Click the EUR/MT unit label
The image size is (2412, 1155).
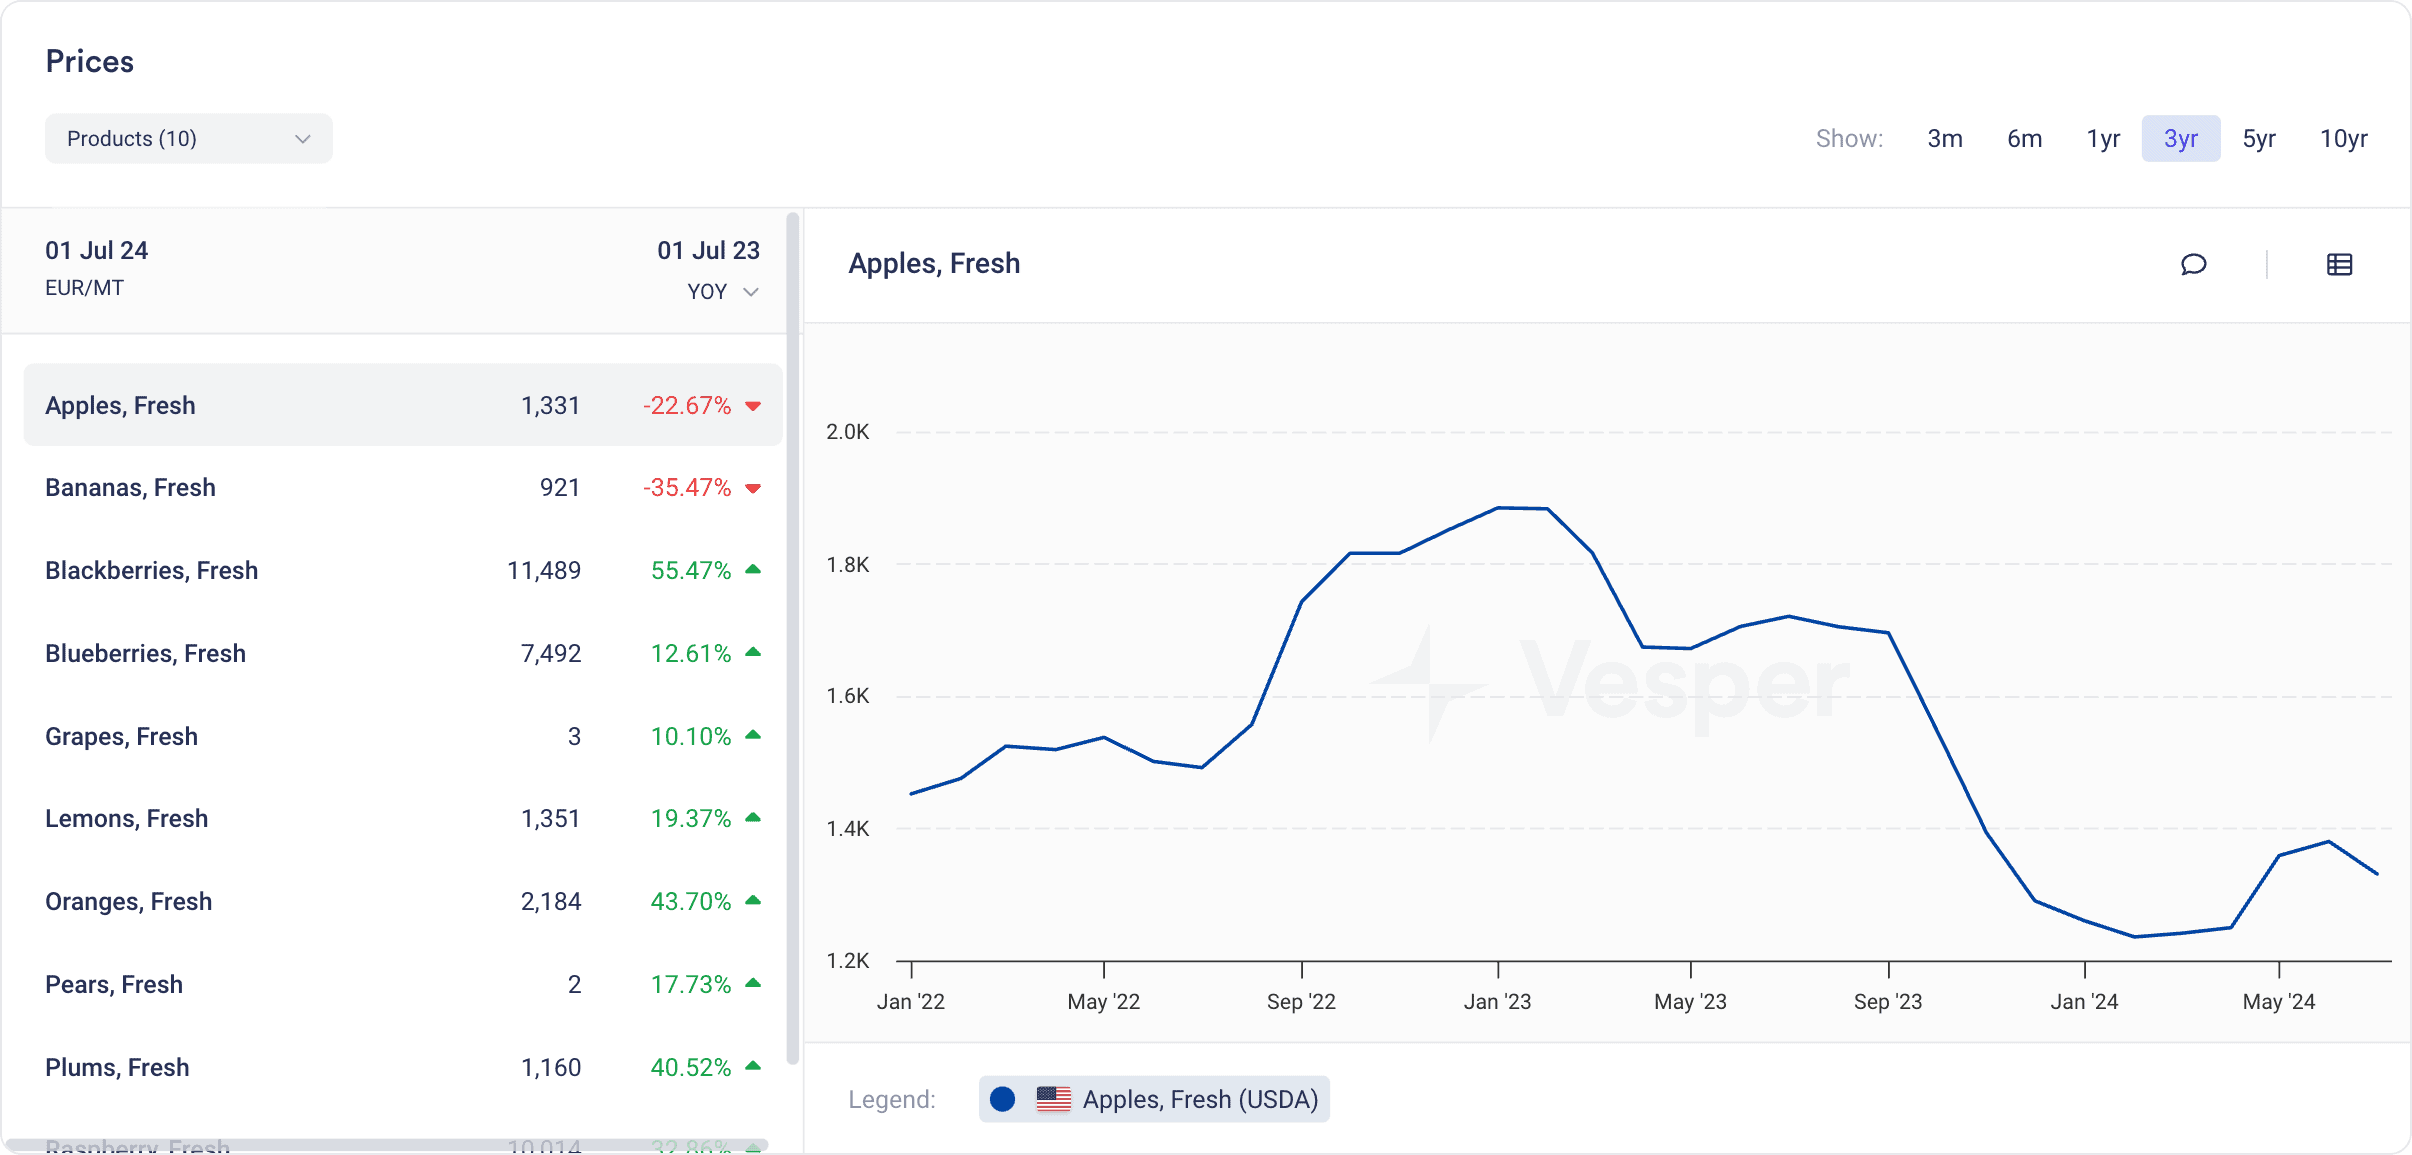85,288
